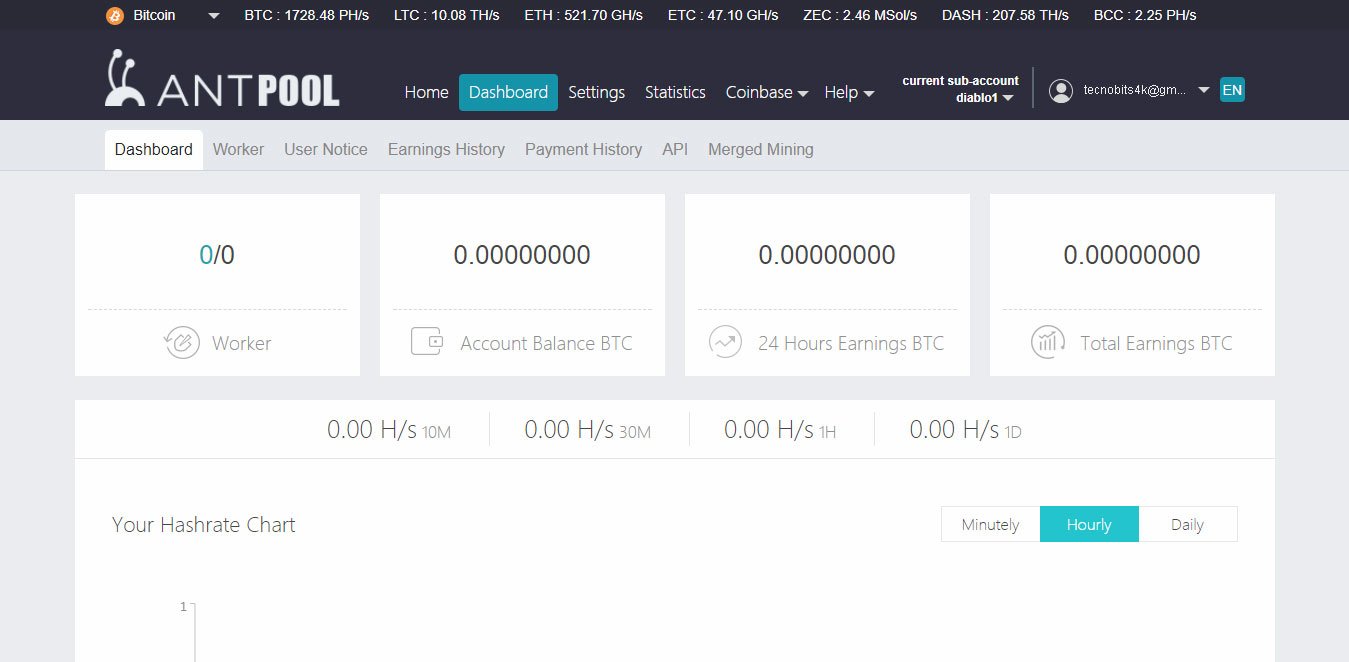
Task: Click the 30M hashrate reading
Action: [x=588, y=430]
